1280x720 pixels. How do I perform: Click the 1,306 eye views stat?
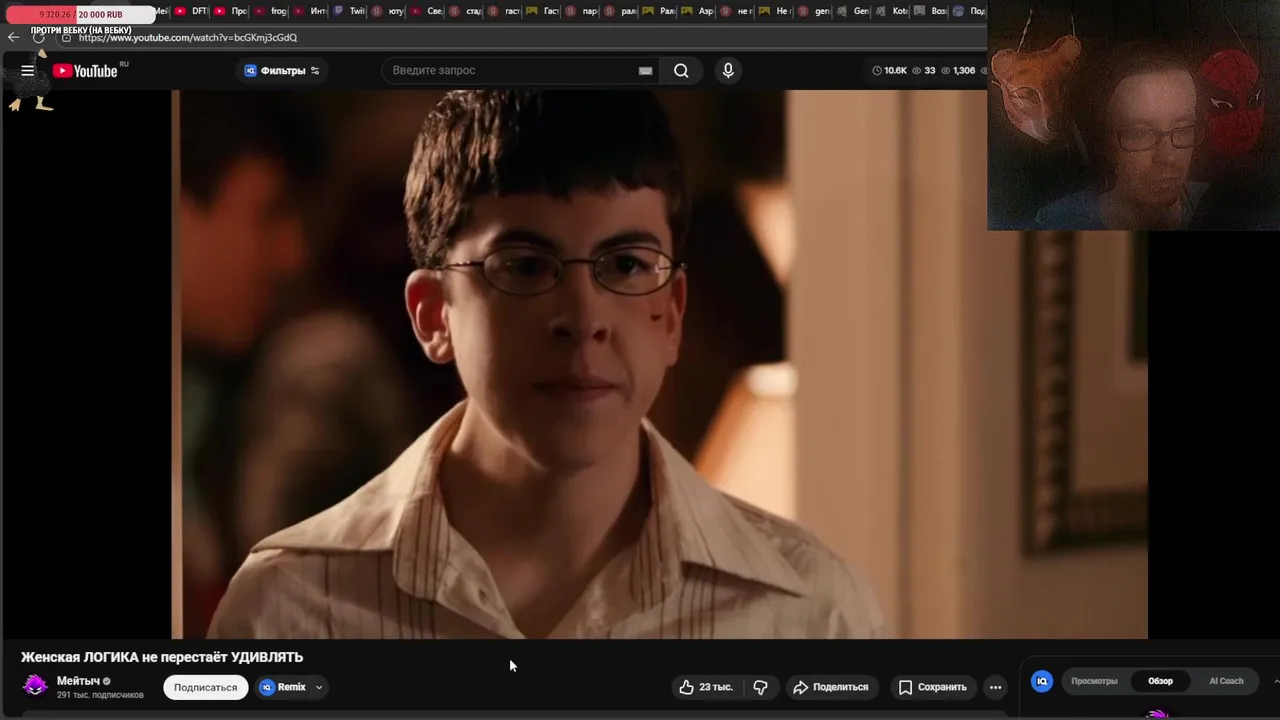958,70
